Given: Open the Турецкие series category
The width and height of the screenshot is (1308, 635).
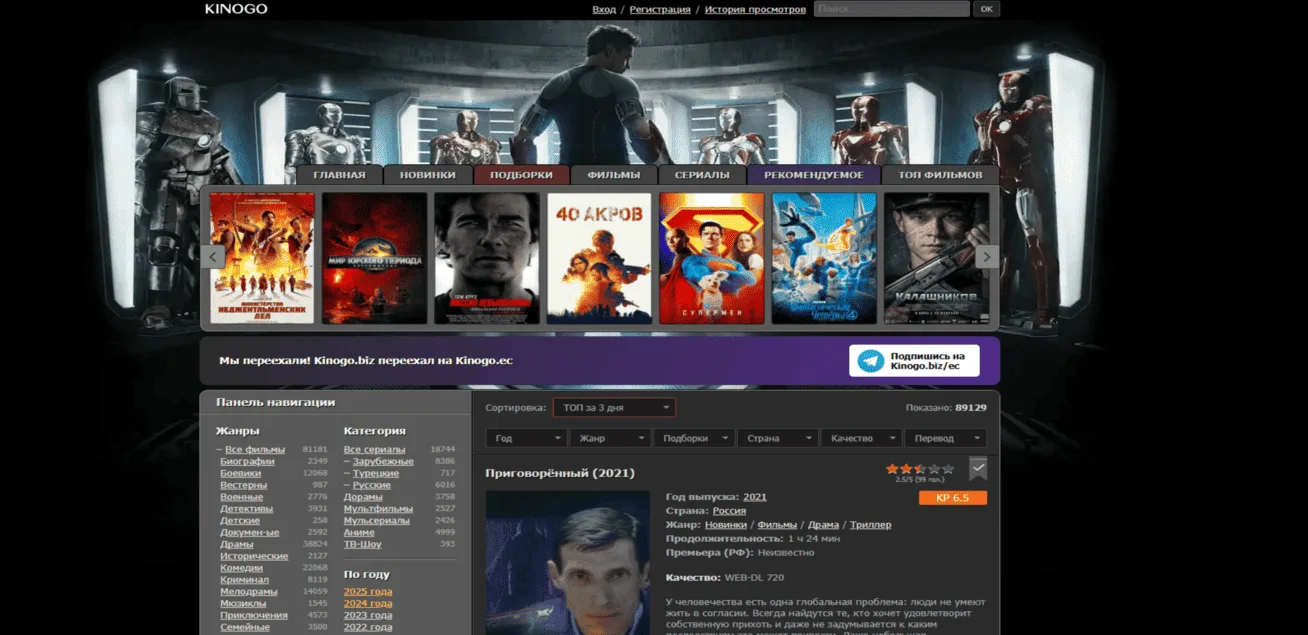Looking at the screenshot, I should pos(376,473).
